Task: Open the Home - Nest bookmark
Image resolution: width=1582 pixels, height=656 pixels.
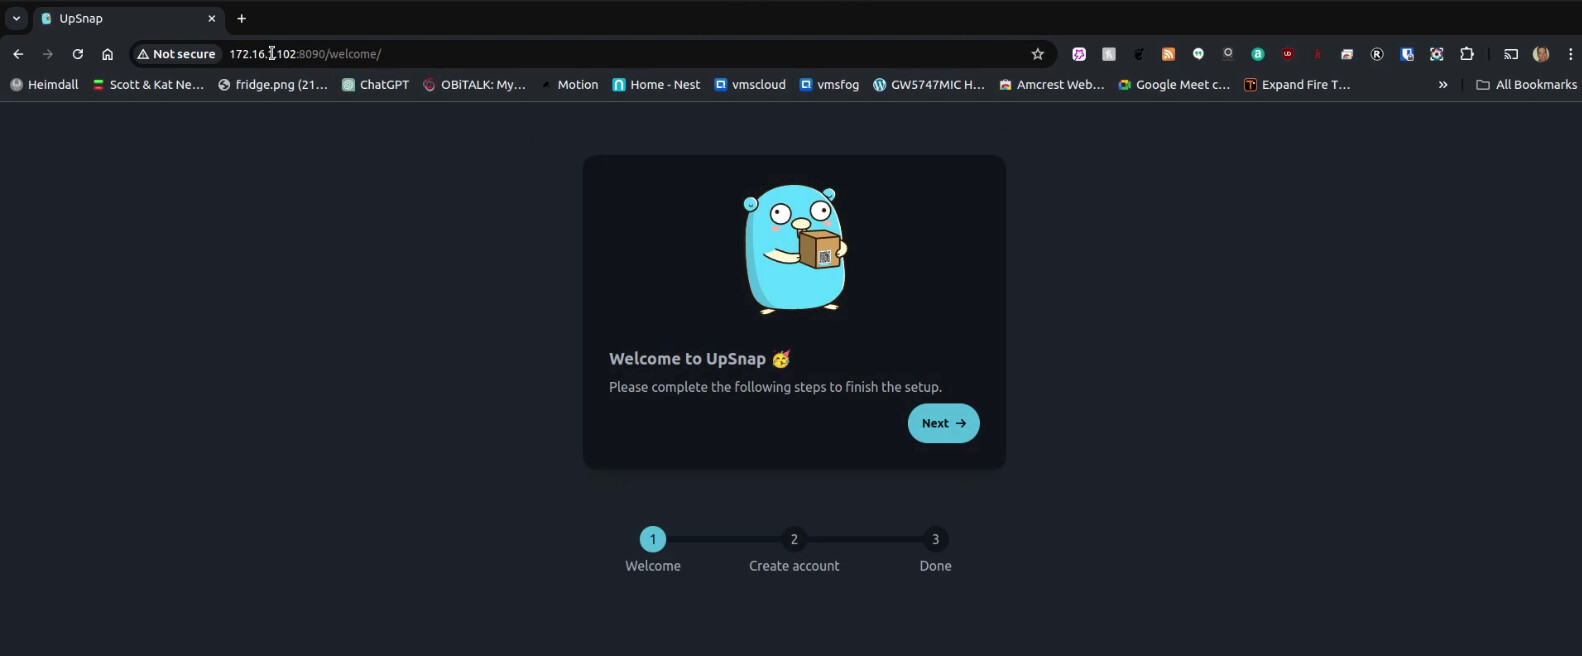Action: tap(656, 85)
